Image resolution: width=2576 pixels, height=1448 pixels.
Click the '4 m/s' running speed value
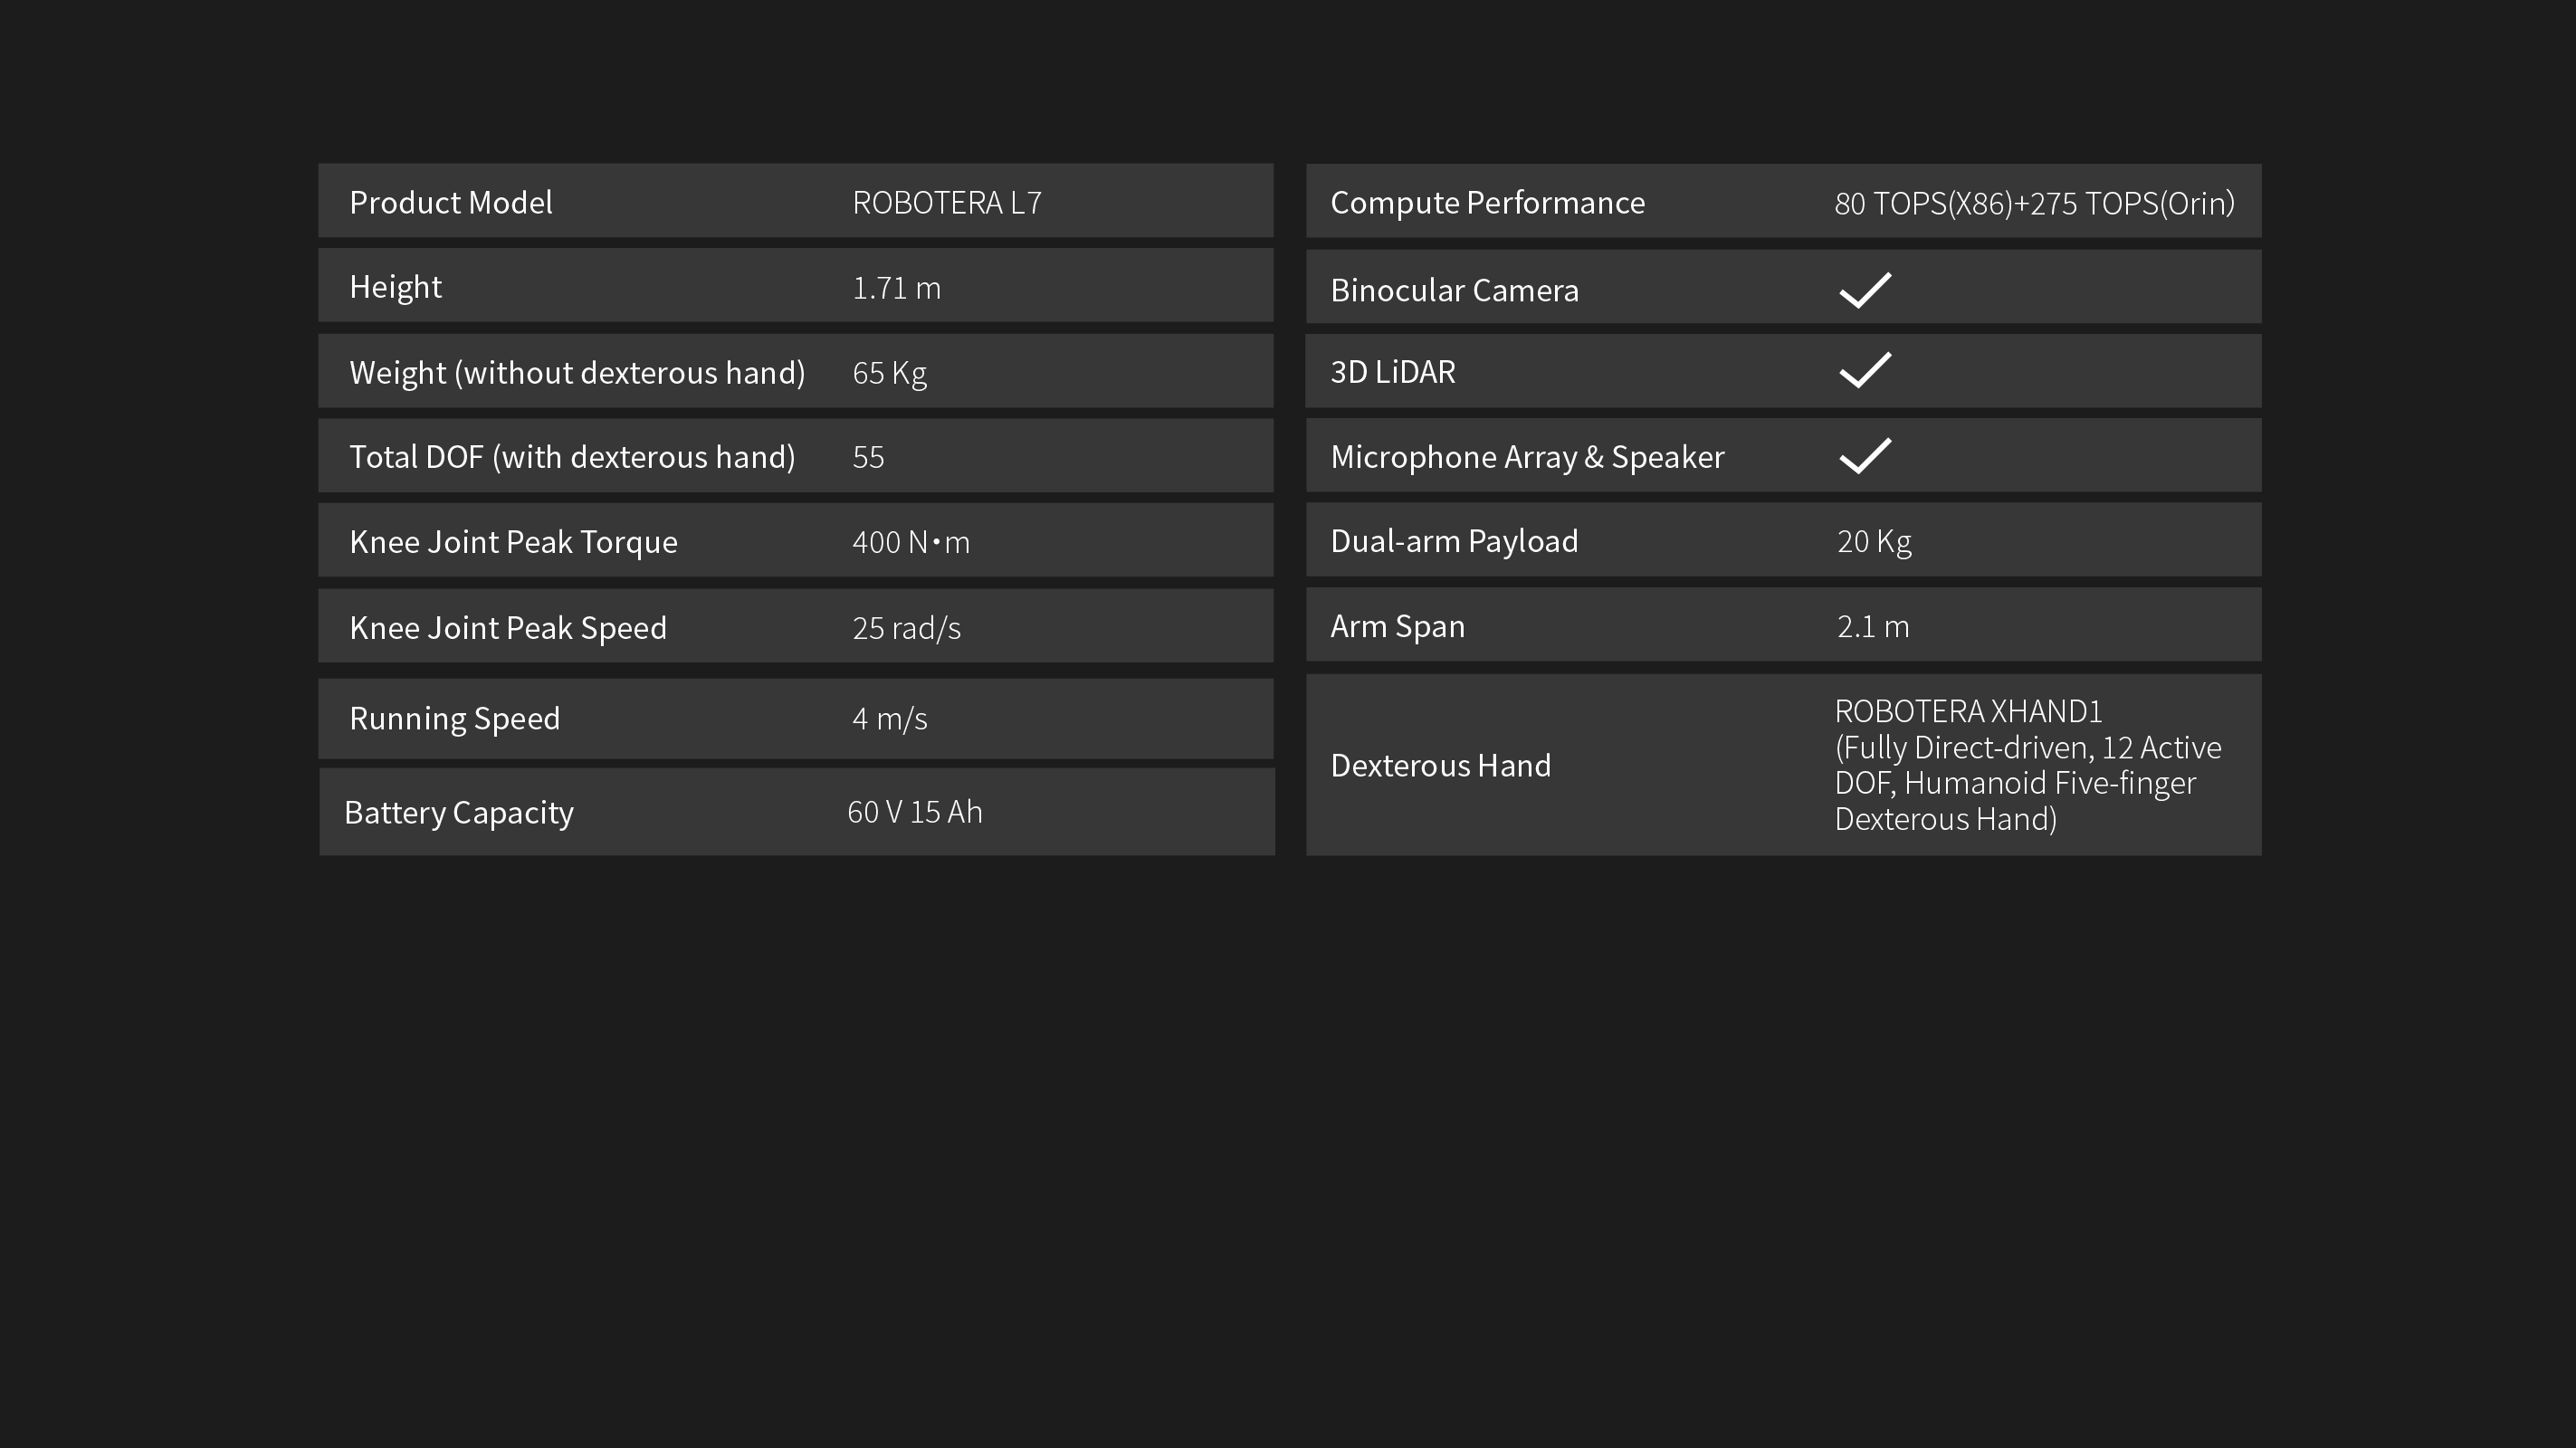[x=889, y=719]
